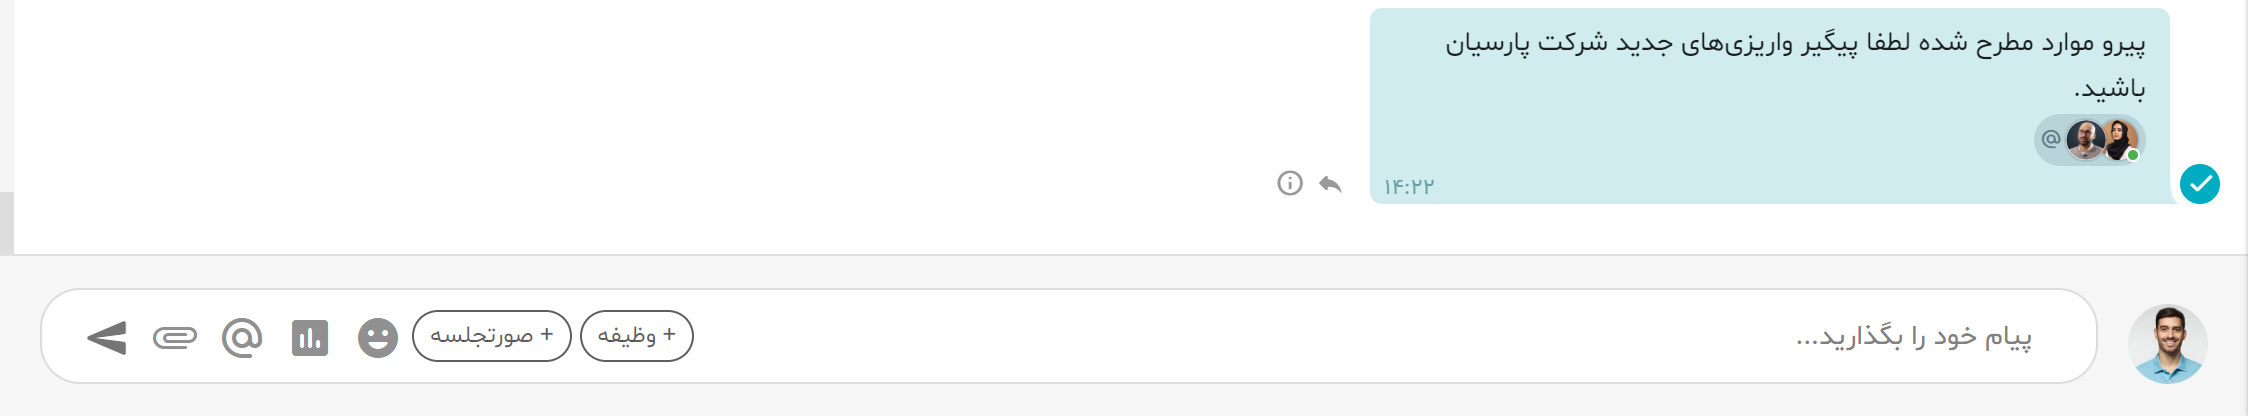Show message info via the circled i icon

1290,183
